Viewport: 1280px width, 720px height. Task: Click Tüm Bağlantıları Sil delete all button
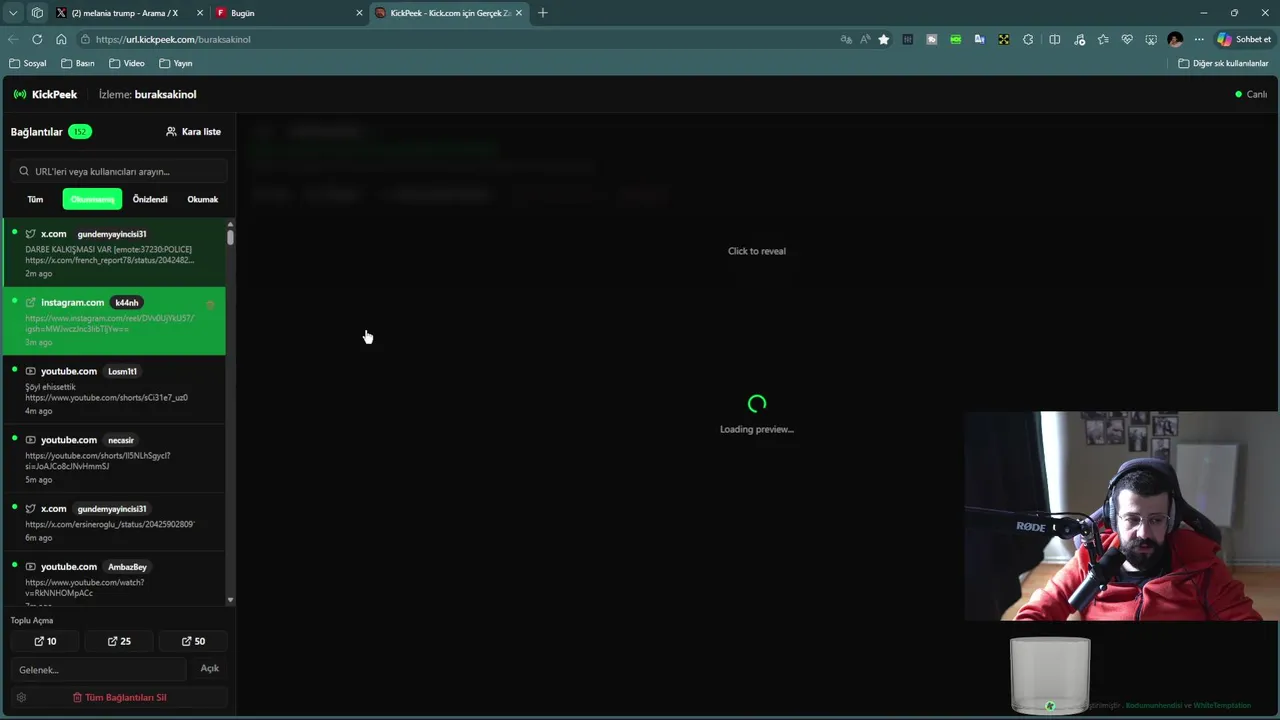click(119, 697)
